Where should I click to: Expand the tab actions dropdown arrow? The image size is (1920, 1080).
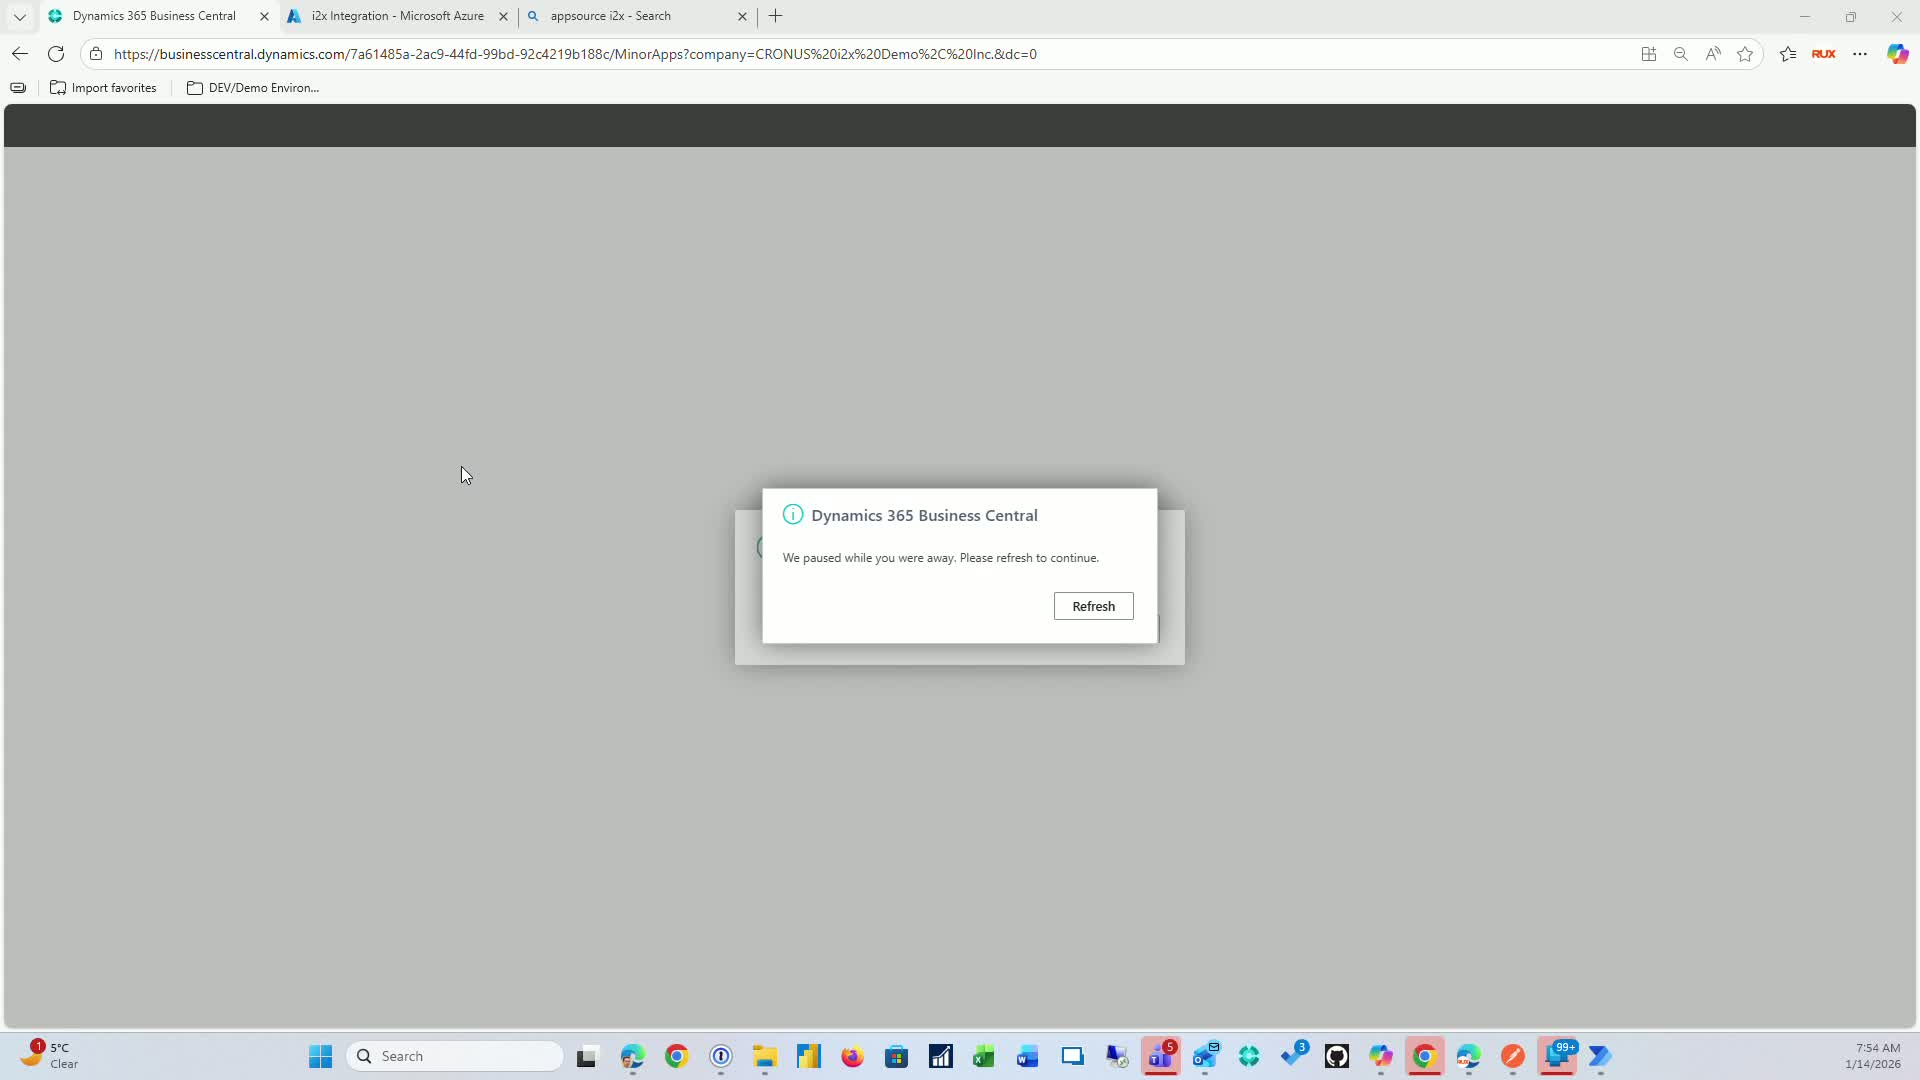point(20,16)
